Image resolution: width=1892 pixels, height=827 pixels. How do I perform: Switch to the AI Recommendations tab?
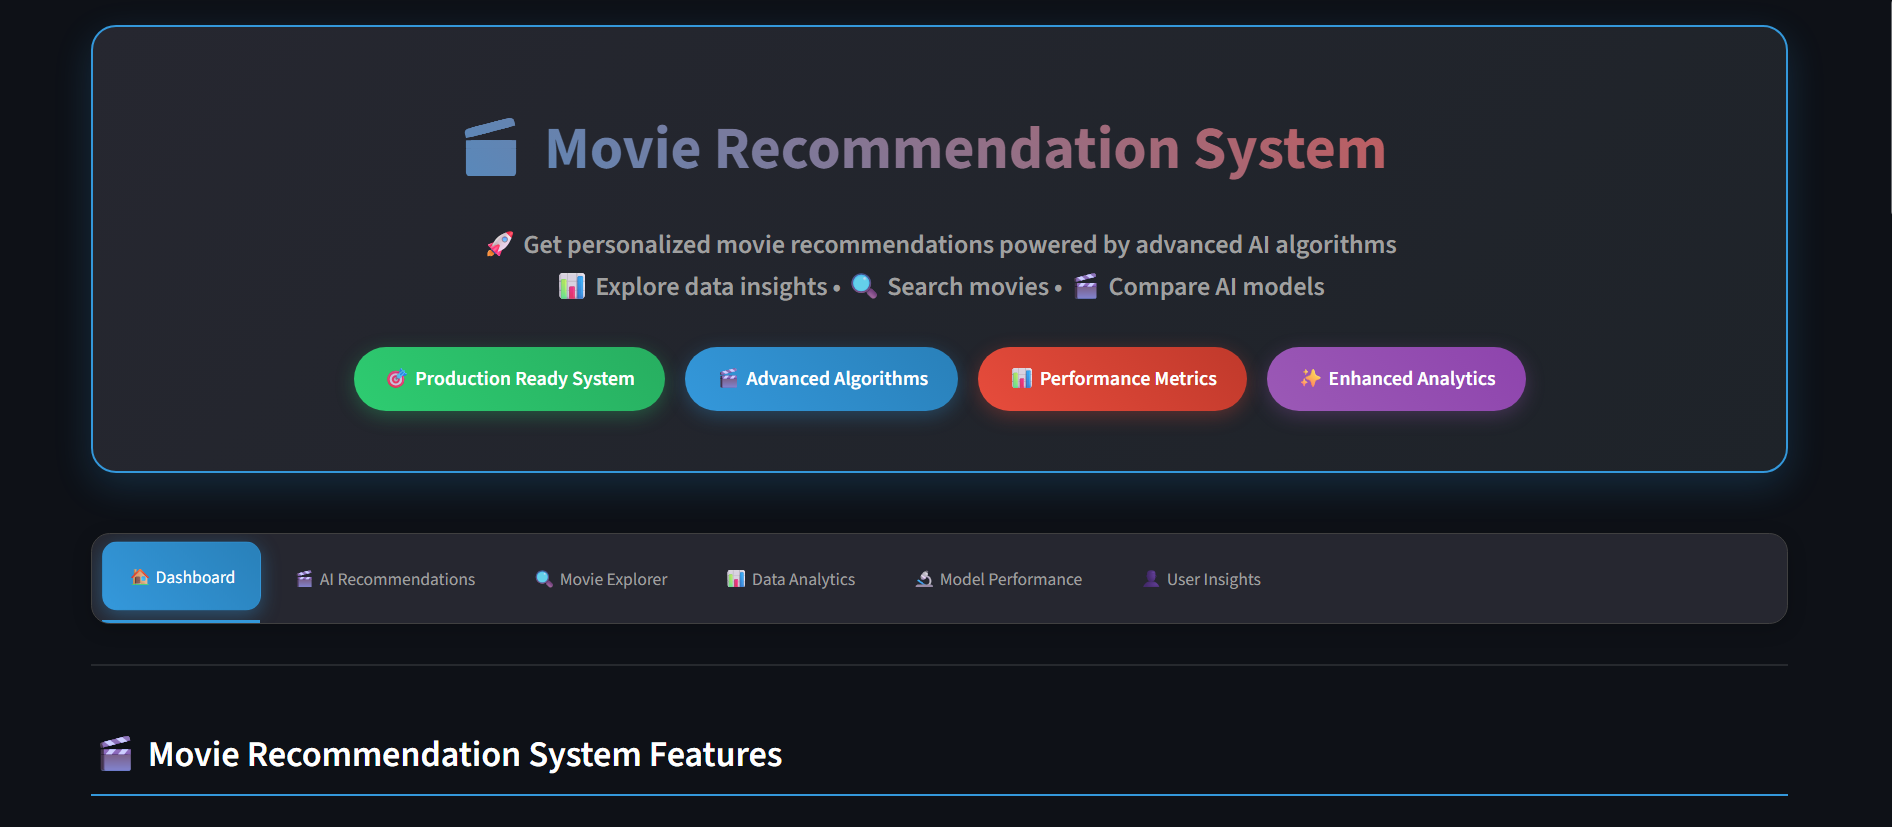click(x=385, y=579)
